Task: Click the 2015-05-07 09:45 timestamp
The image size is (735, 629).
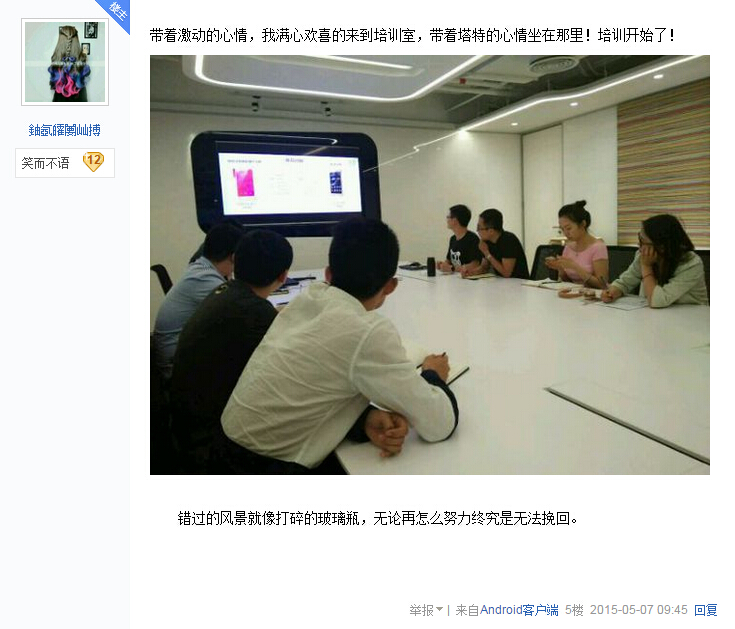Action: pos(638,610)
